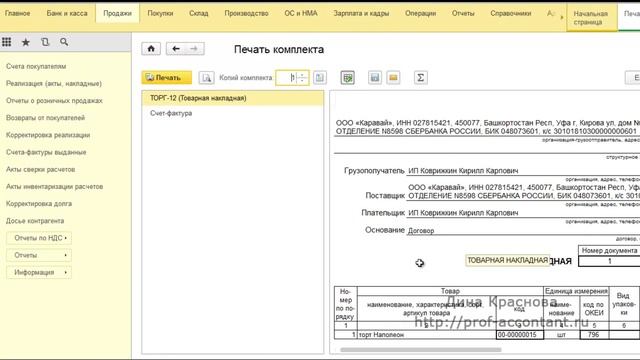Open Корректировка реализации link

pyautogui.click(x=48, y=135)
